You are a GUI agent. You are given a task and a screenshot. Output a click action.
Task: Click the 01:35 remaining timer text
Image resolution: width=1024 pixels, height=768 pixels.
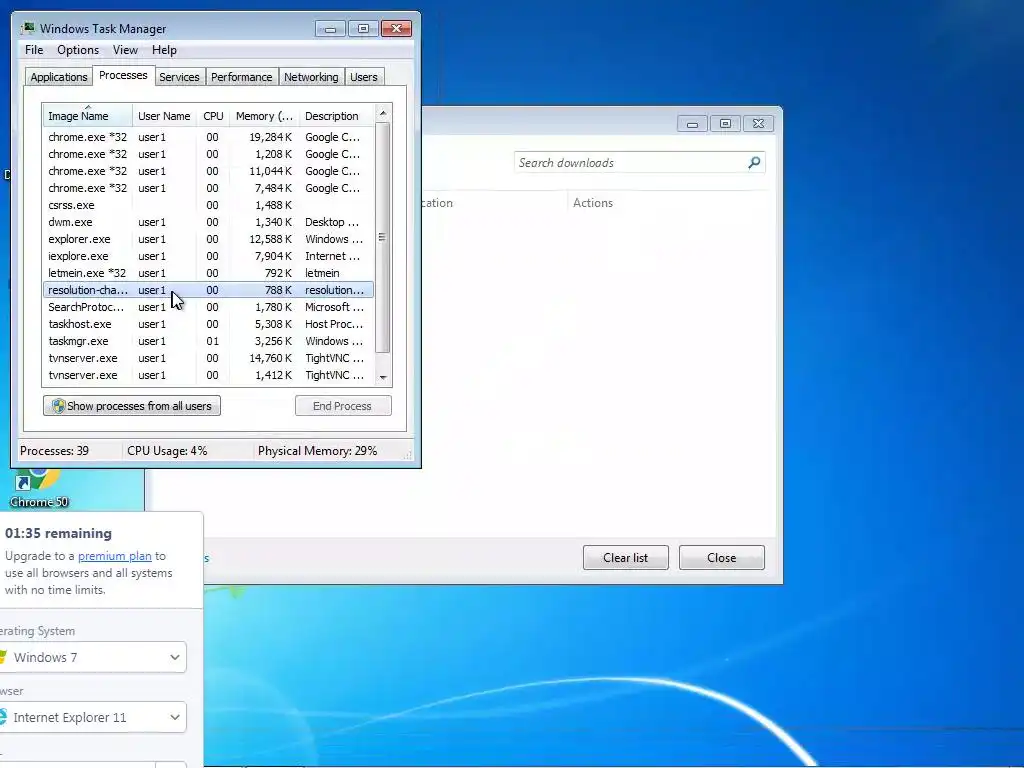point(58,533)
